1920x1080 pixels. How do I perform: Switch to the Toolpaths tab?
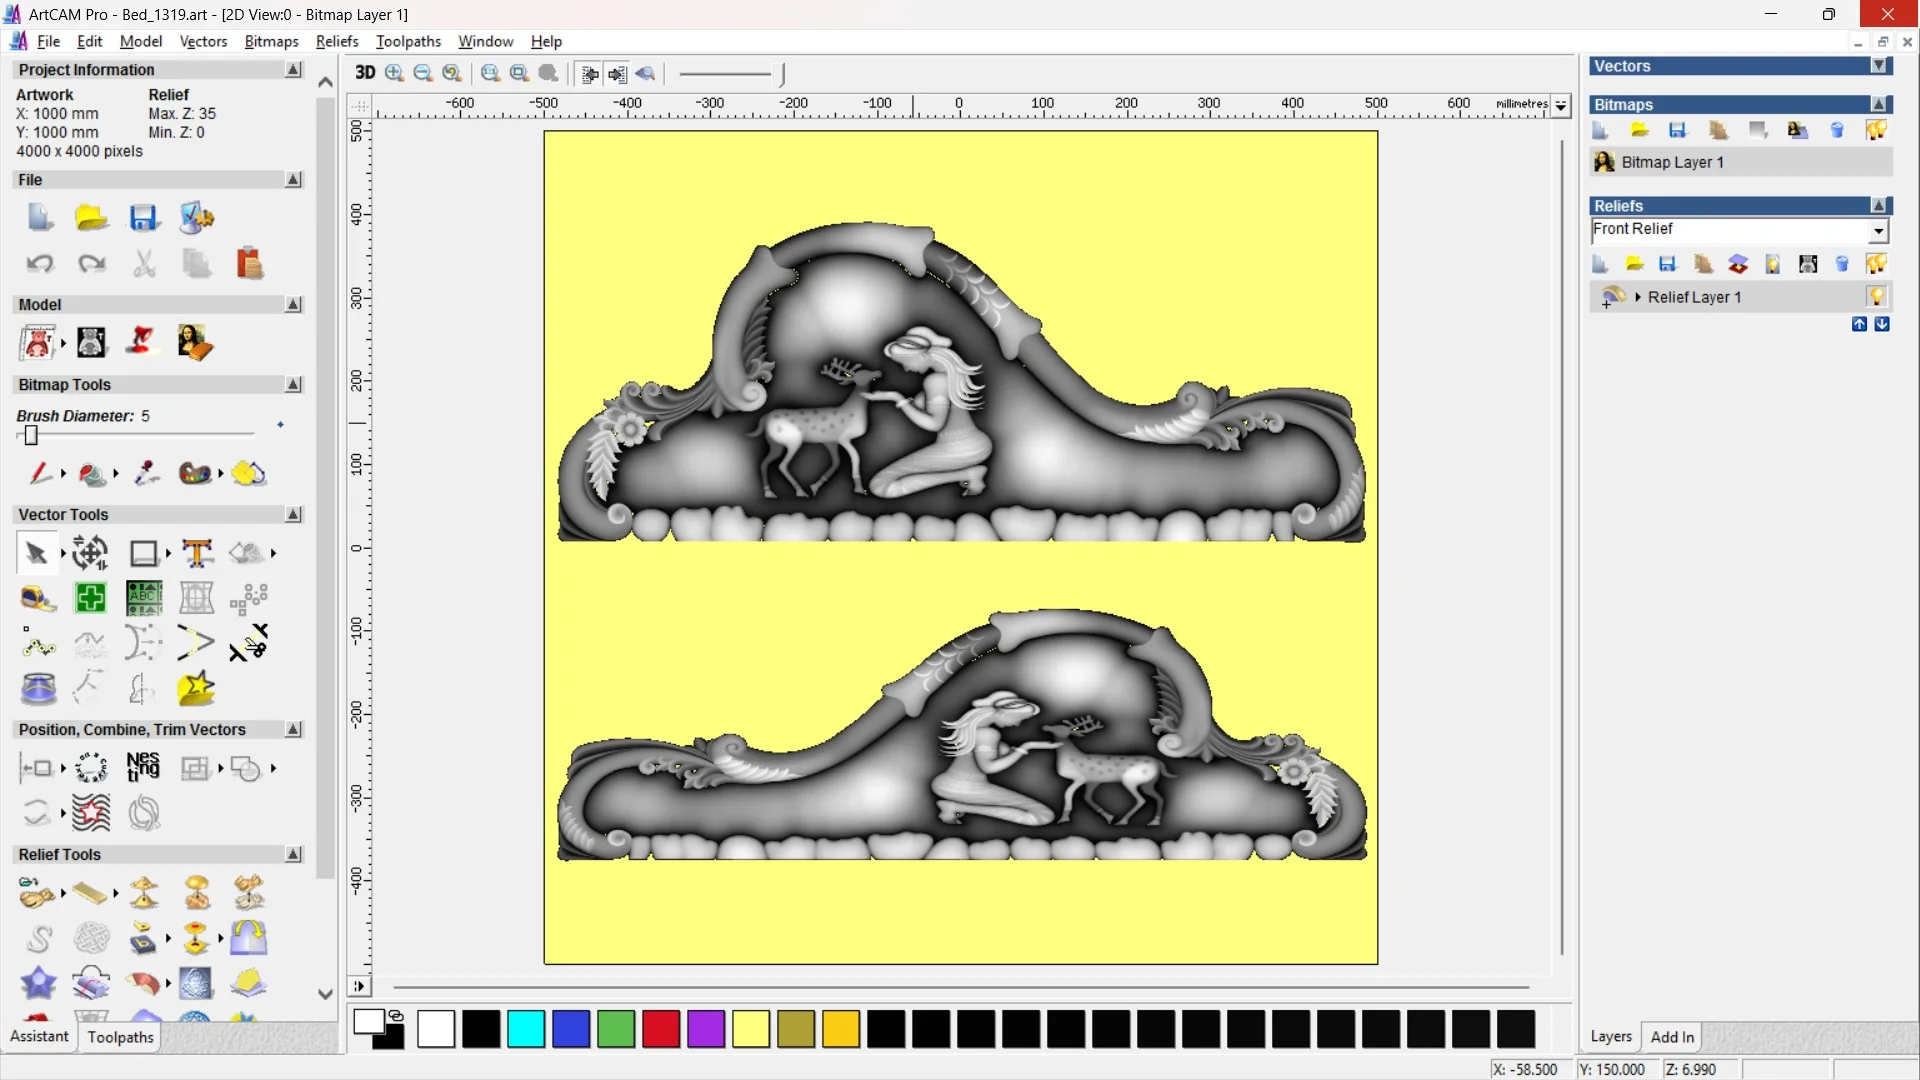click(x=120, y=1037)
